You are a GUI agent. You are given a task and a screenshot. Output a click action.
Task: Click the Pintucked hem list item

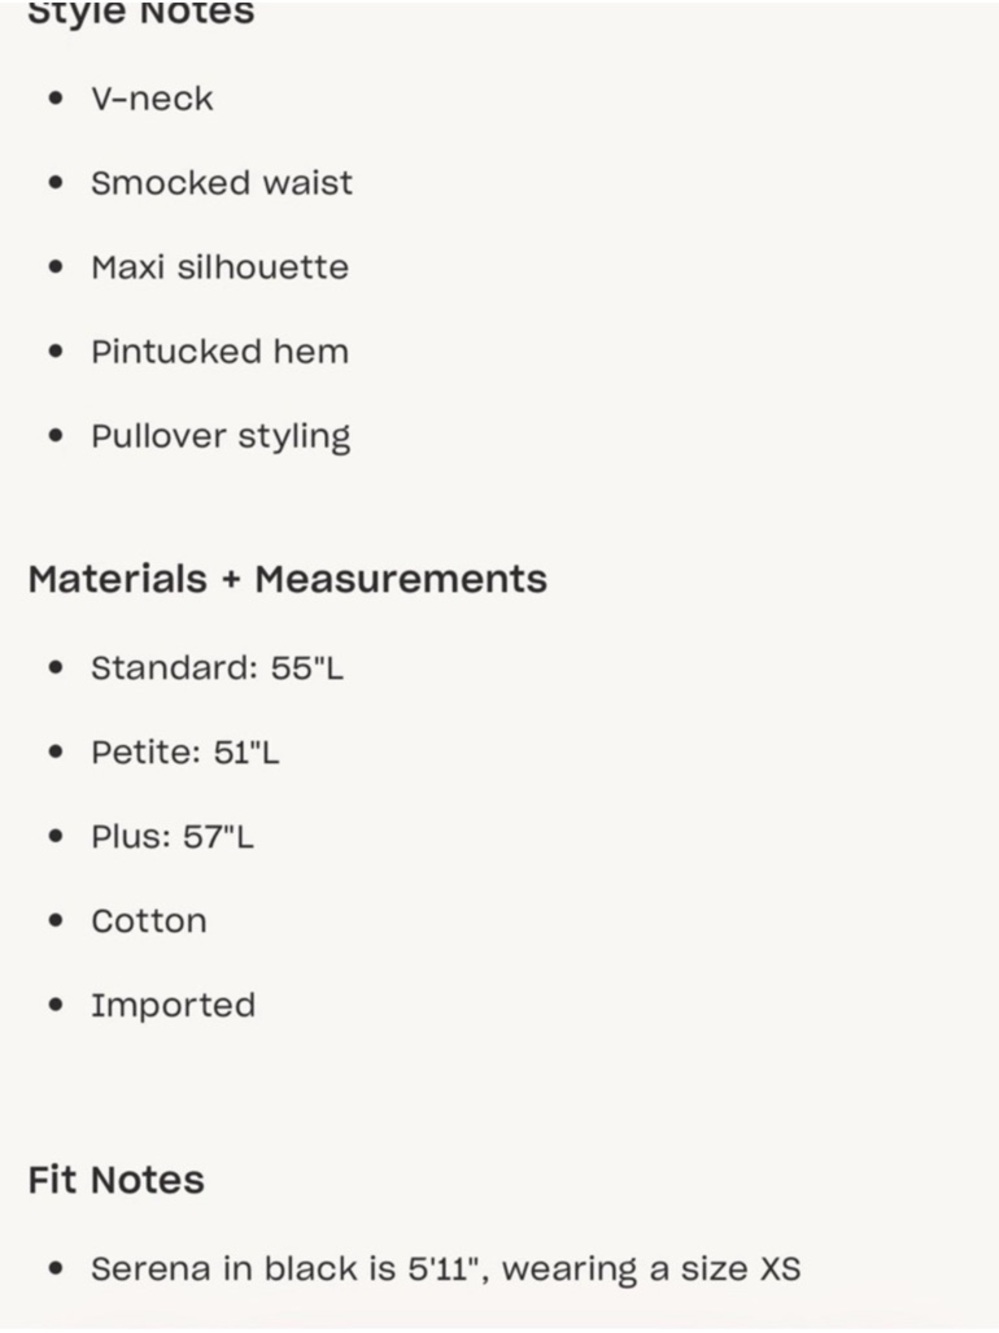(220, 352)
